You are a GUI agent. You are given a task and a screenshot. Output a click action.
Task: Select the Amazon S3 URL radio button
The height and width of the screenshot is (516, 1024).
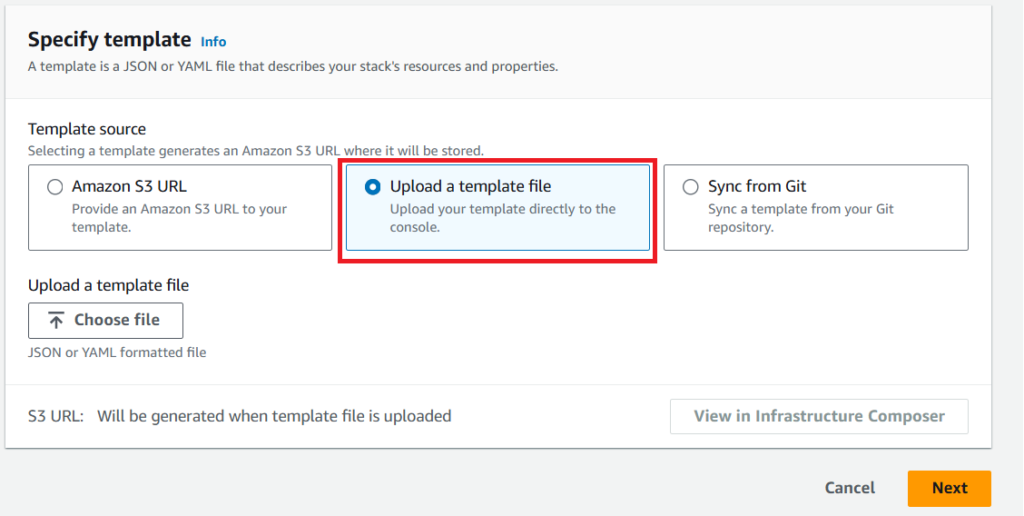click(x=54, y=187)
